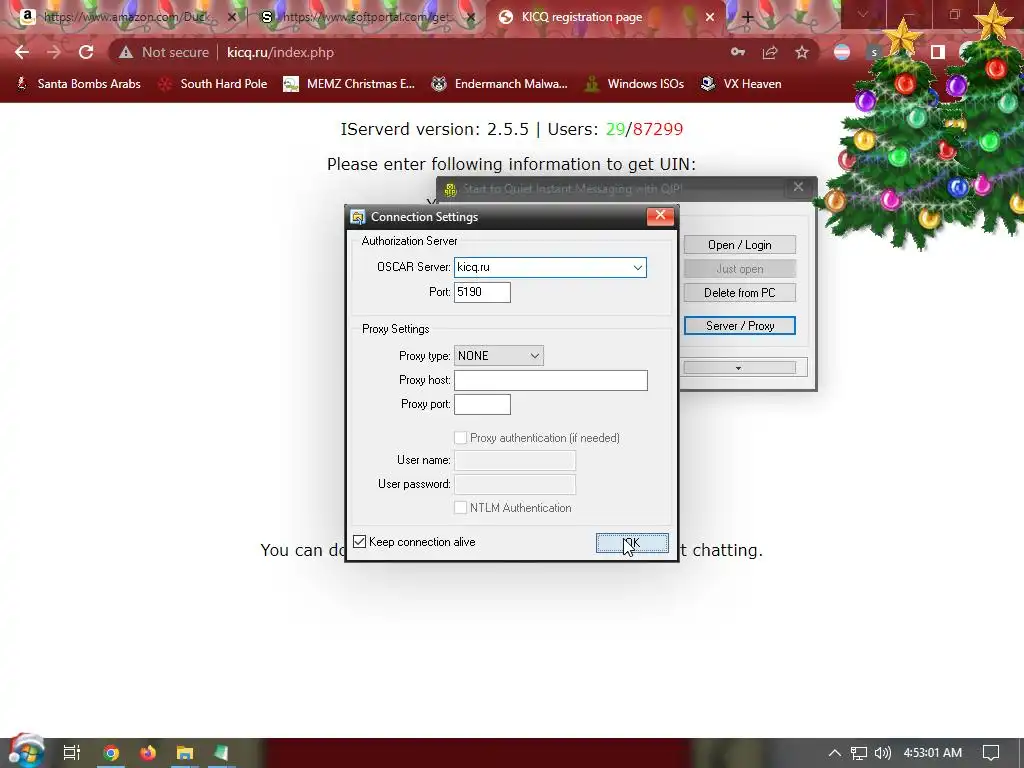This screenshot has width=1024, height=768.
Task: Click the Server / Proxy button
Action: coord(739,326)
